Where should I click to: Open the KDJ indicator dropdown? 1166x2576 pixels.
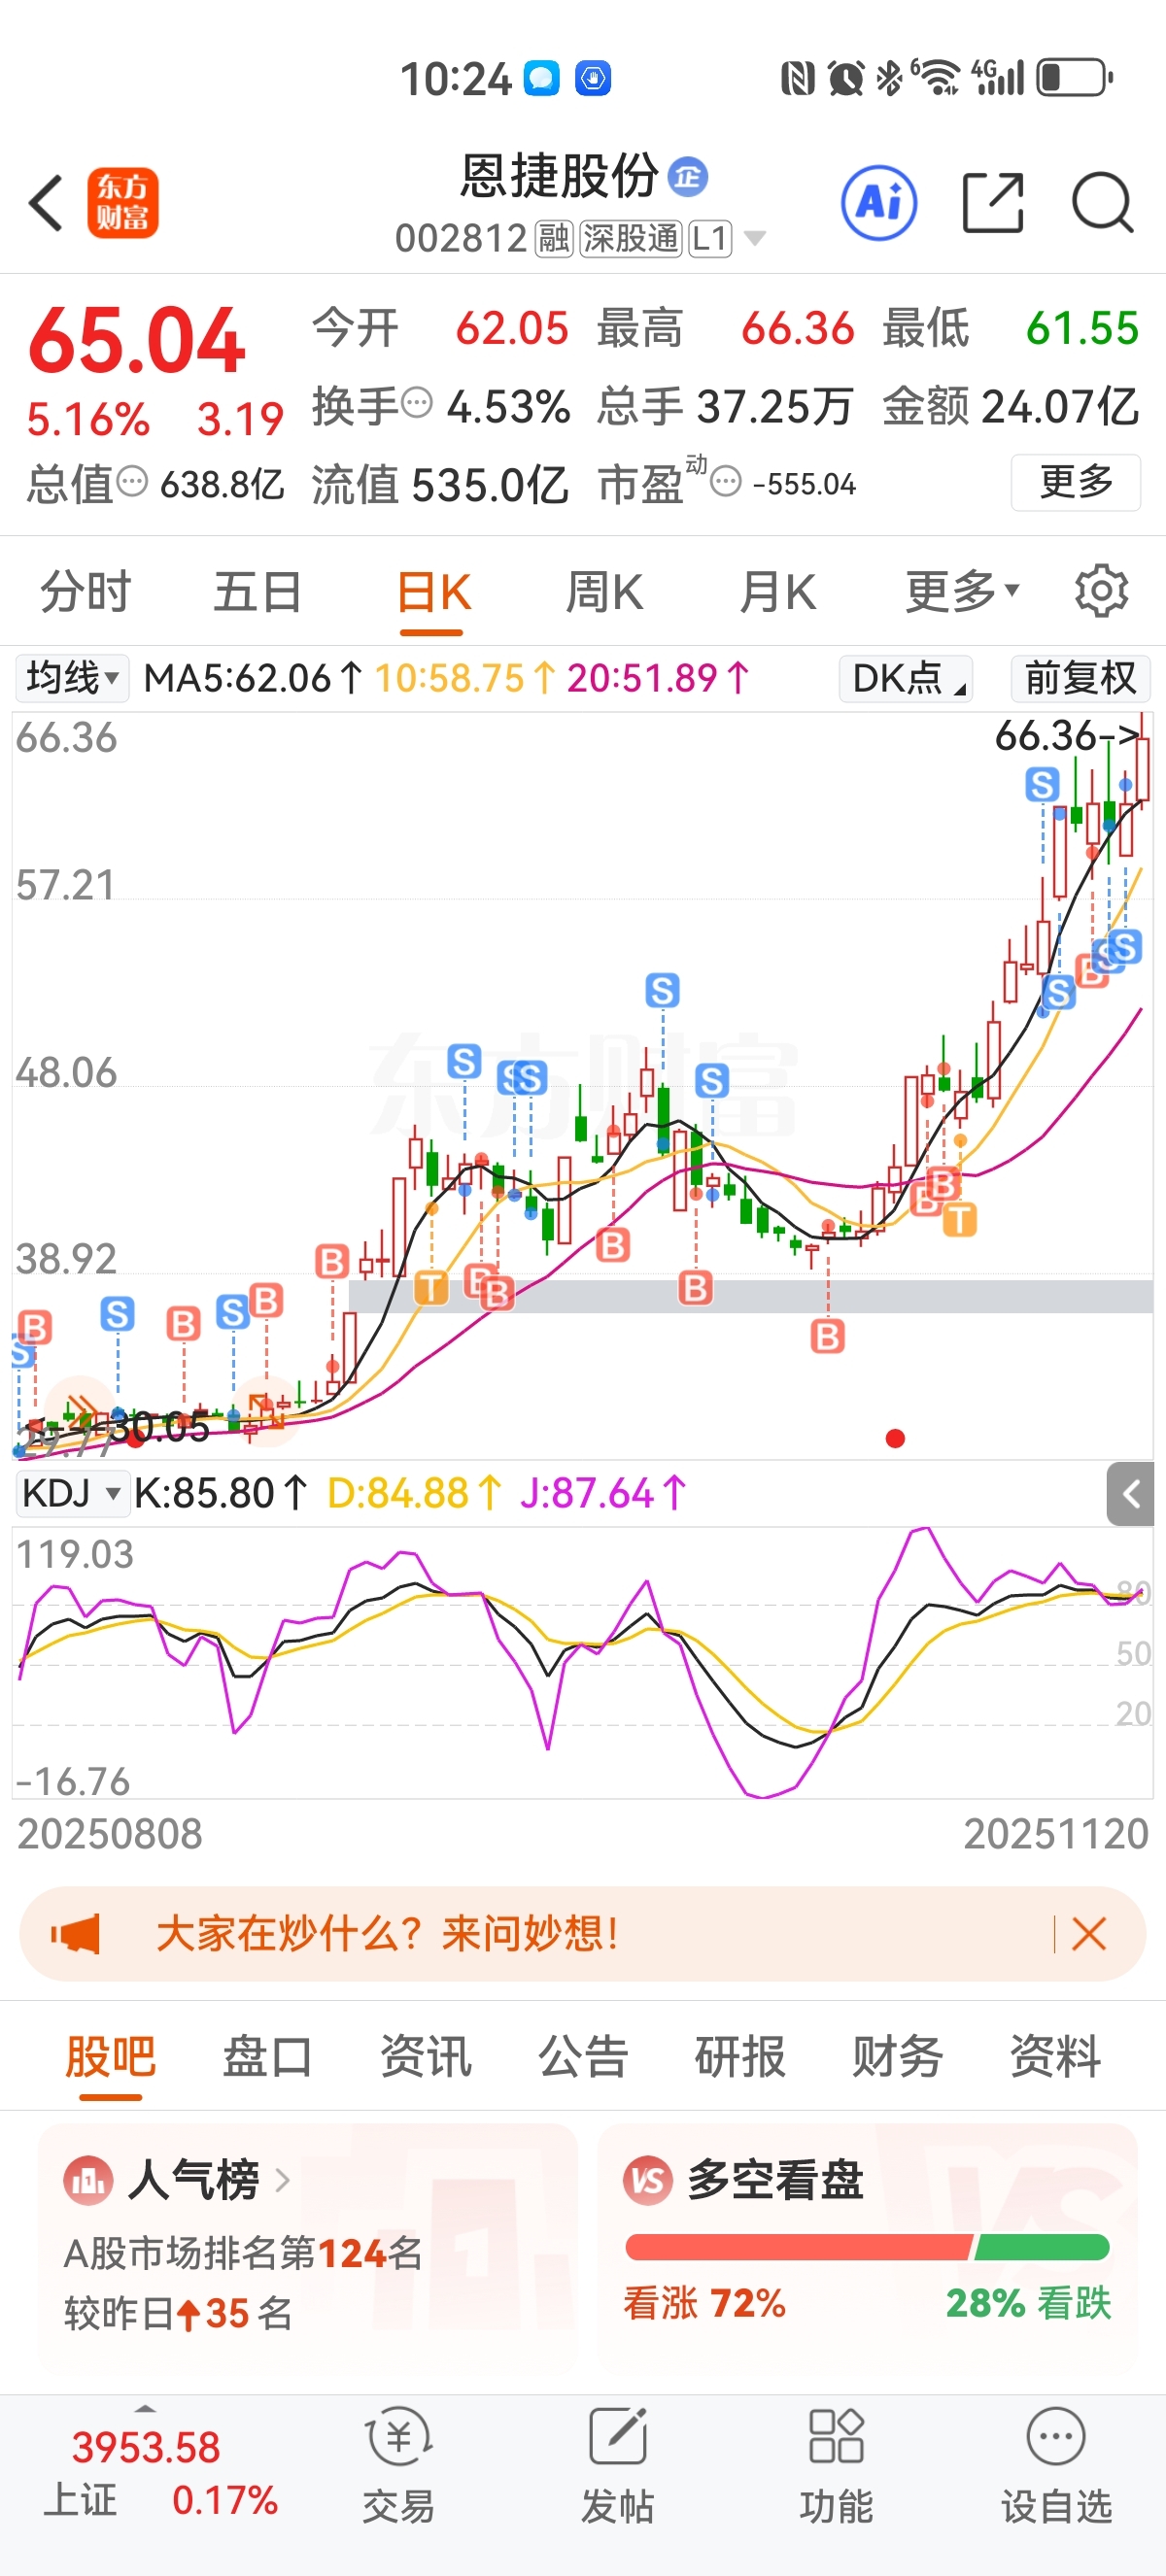pos(72,1493)
